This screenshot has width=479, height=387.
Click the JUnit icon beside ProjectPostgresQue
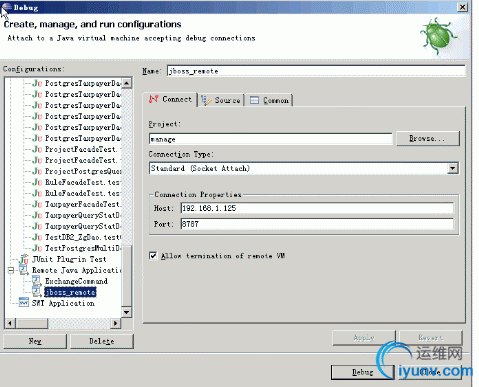[37, 171]
